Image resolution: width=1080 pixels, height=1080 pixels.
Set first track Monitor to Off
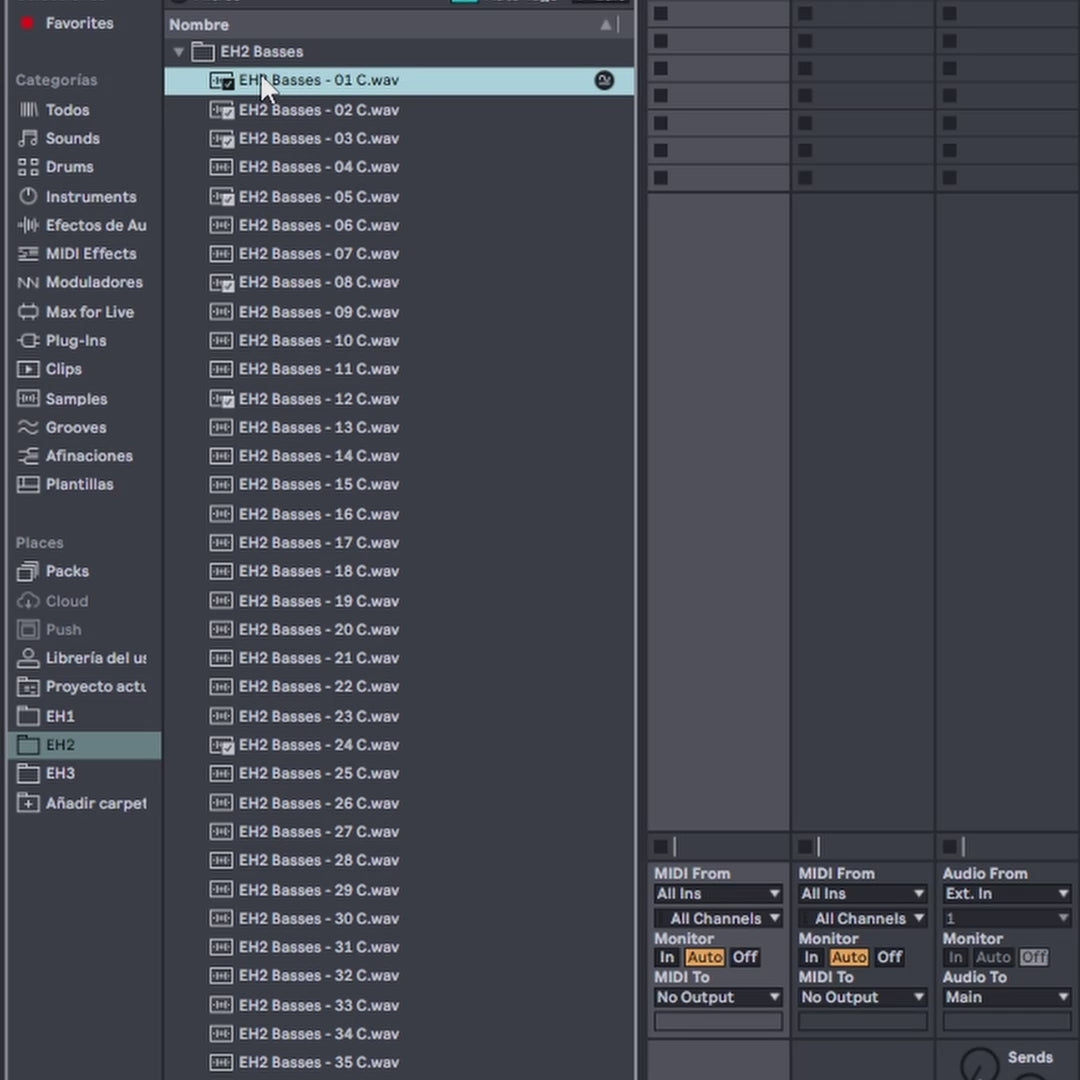pyautogui.click(x=745, y=957)
